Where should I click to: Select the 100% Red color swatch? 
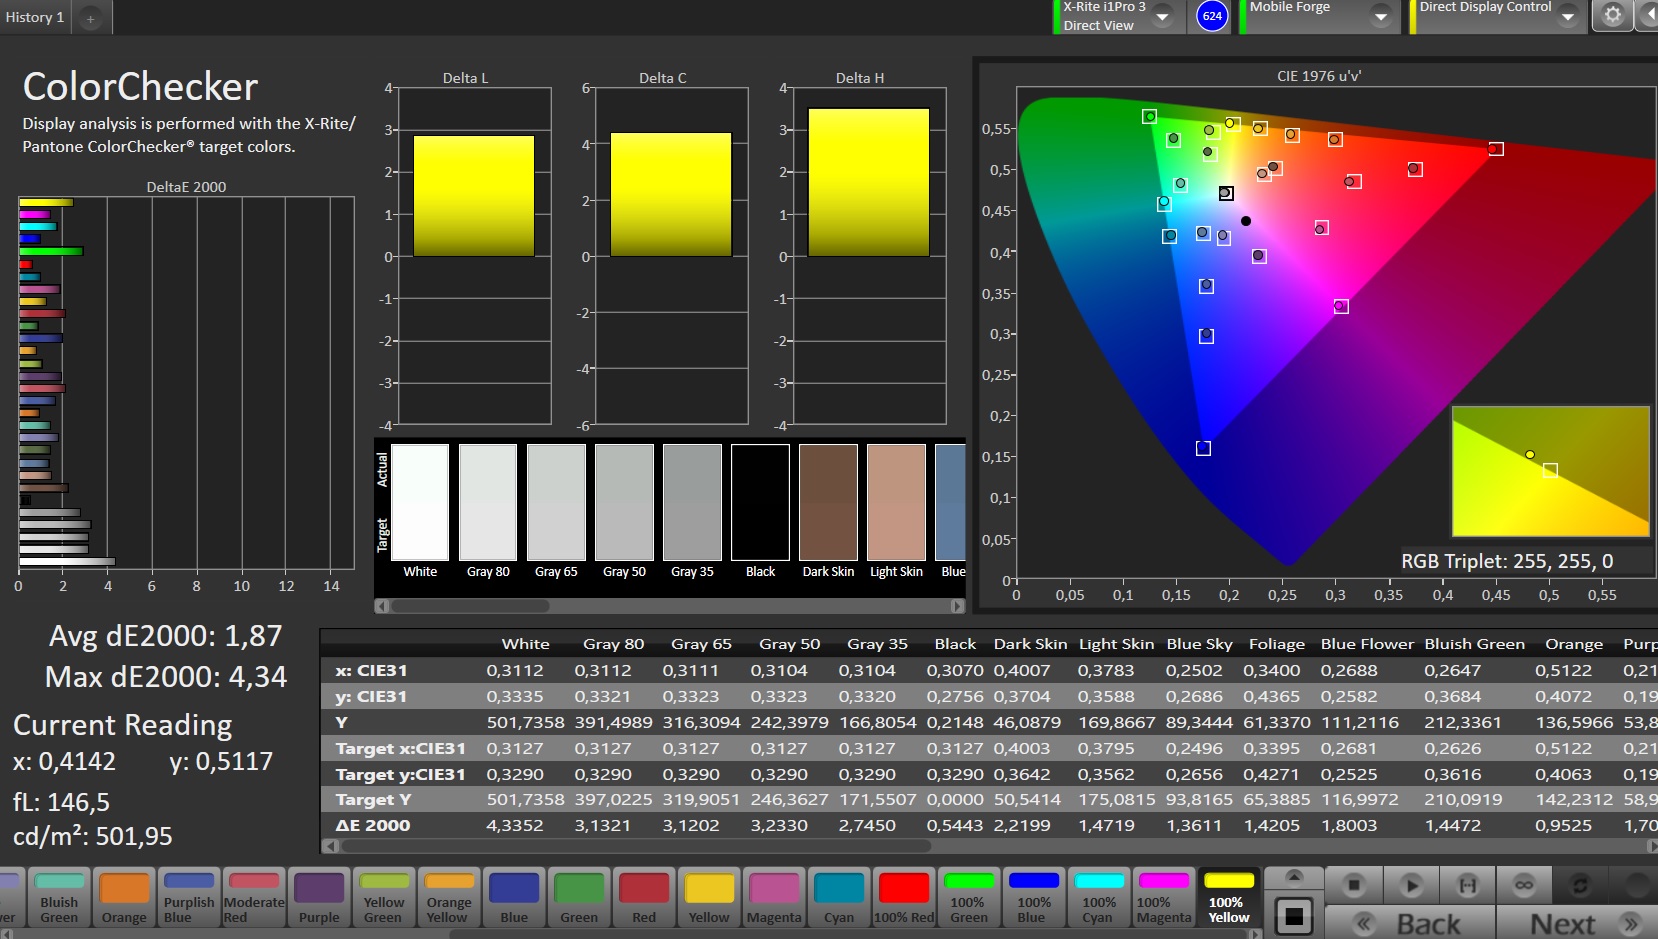(x=904, y=897)
